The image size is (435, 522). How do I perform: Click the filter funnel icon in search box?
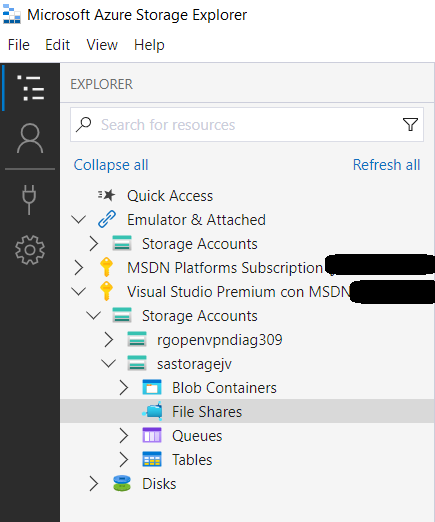[x=410, y=125]
